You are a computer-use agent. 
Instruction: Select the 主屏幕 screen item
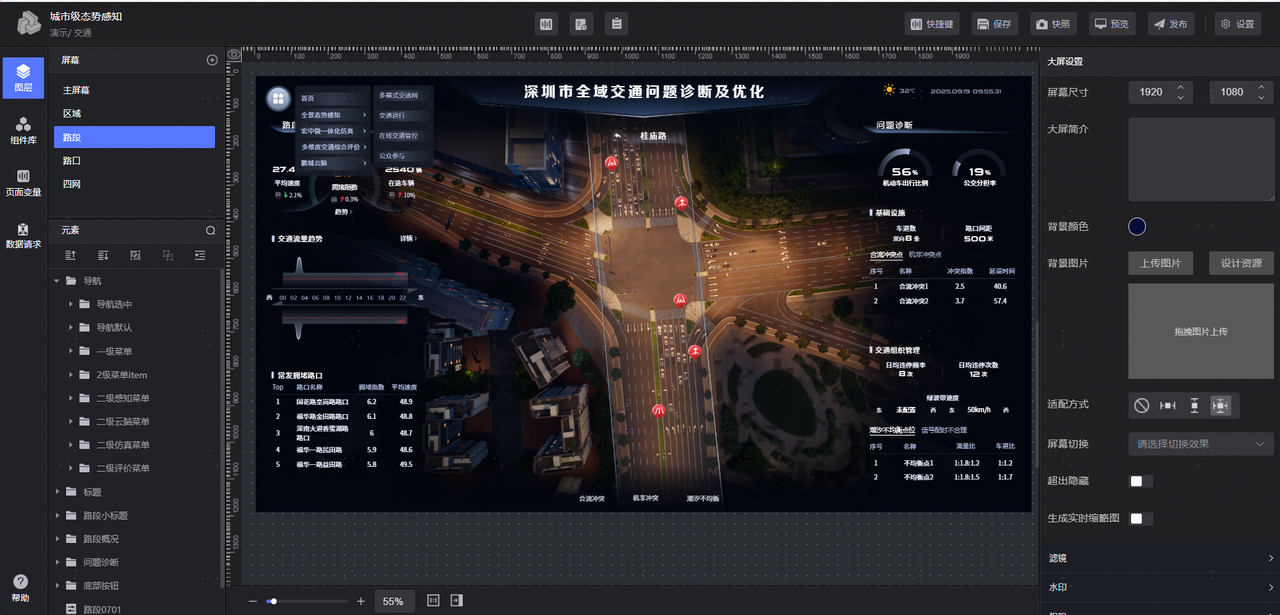click(76, 90)
